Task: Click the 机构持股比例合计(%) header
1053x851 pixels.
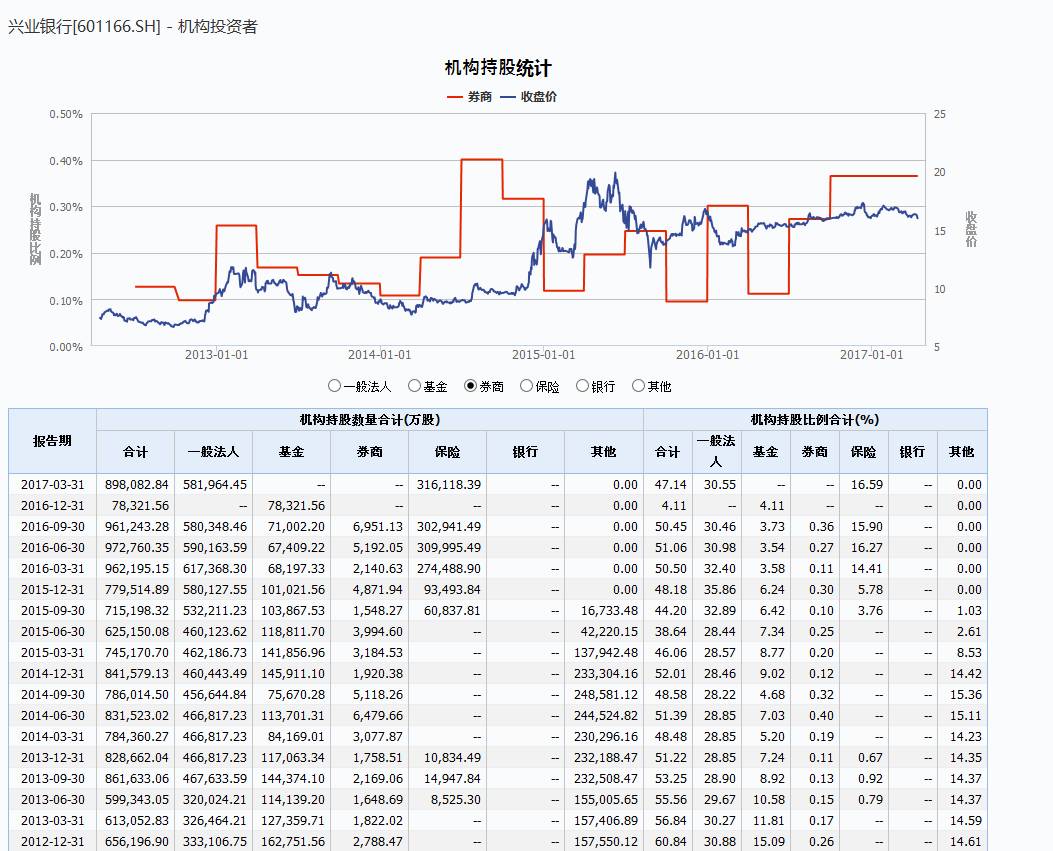Action: point(815,420)
